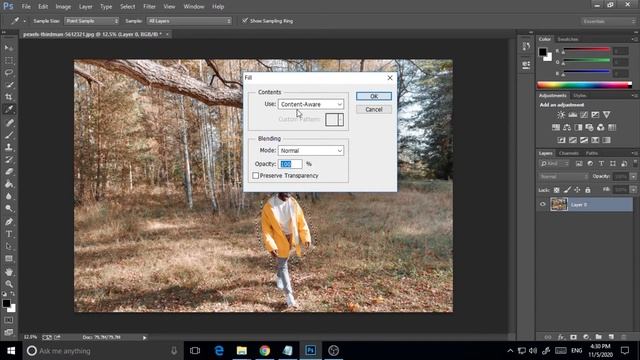Open the Layers panel blend mode dropdown
The height and width of the screenshot is (360, 640).
click(563, 177)
